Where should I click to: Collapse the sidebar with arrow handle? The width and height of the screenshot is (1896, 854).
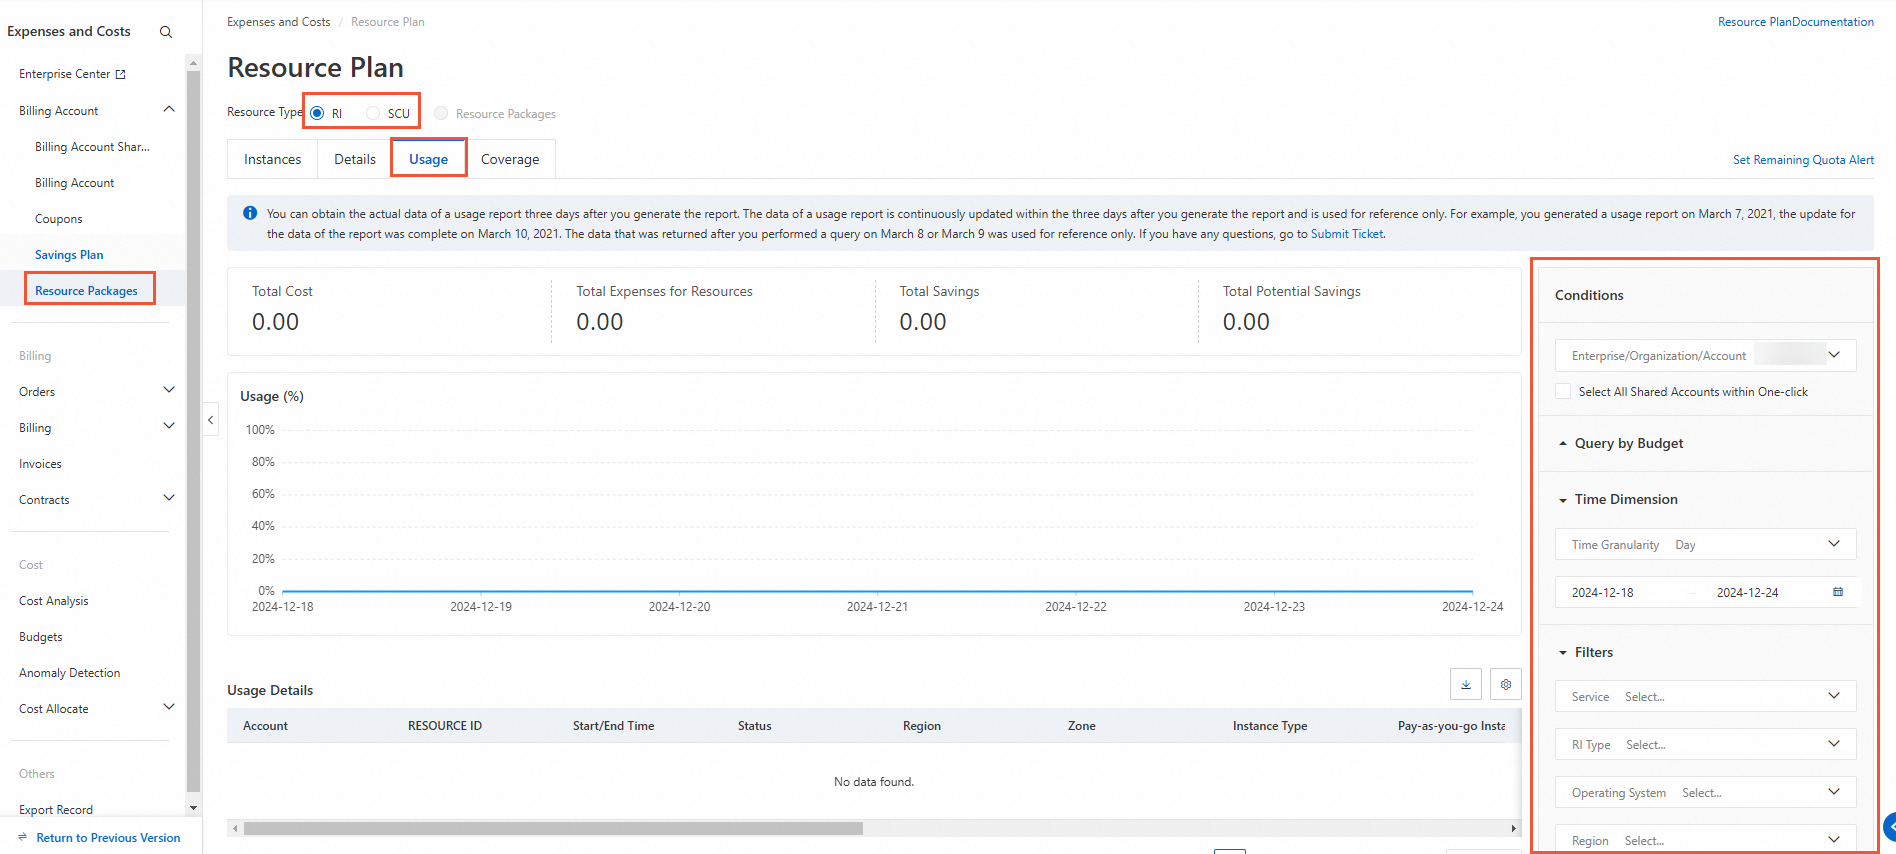[x=211, y=420]
